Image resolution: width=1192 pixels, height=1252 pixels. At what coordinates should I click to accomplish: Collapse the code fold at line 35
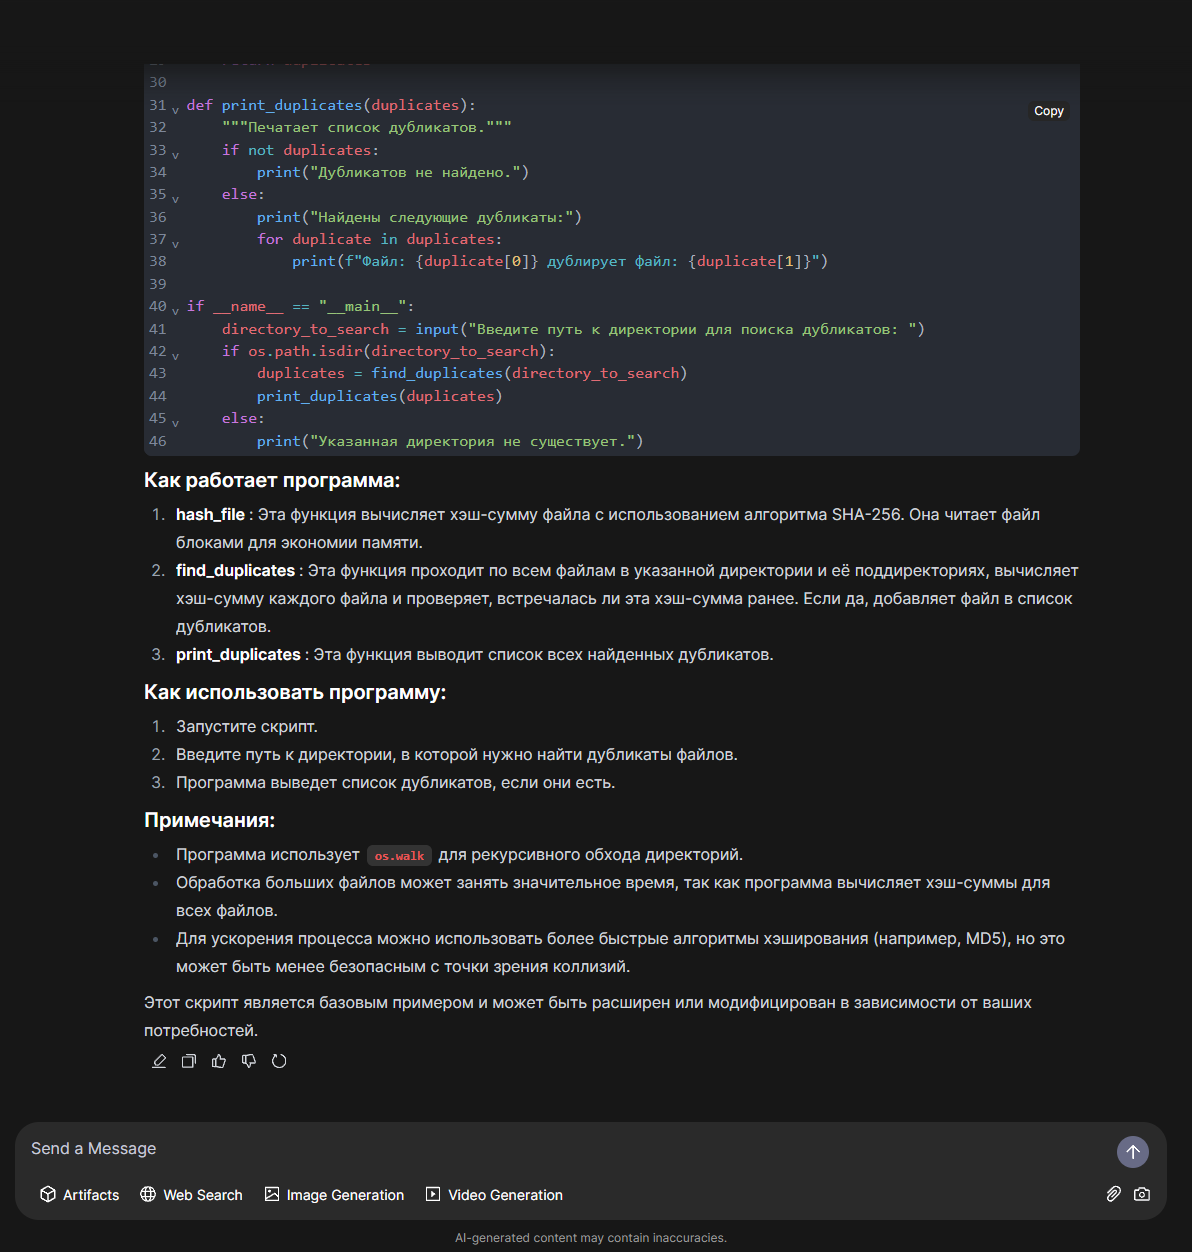175,199
